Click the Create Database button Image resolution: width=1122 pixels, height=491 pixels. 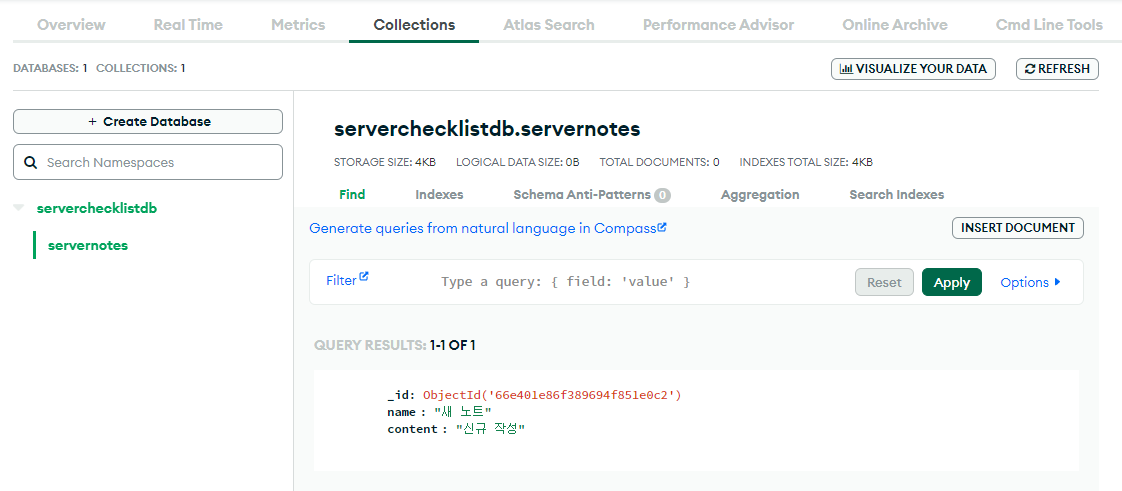[148, 122]
